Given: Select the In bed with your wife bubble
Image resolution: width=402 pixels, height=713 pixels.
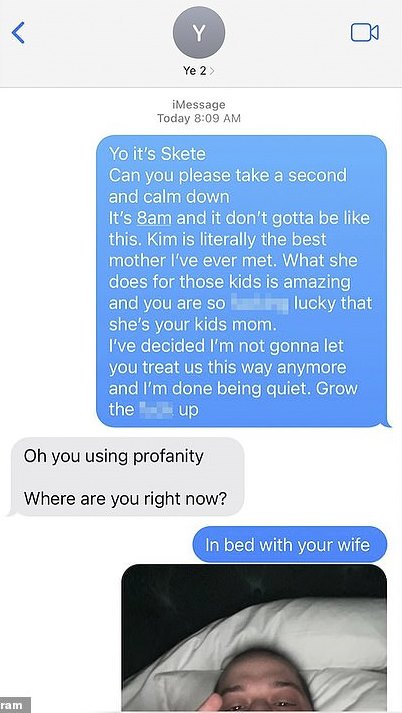Looking at the screenshot, I should [290, 545].
